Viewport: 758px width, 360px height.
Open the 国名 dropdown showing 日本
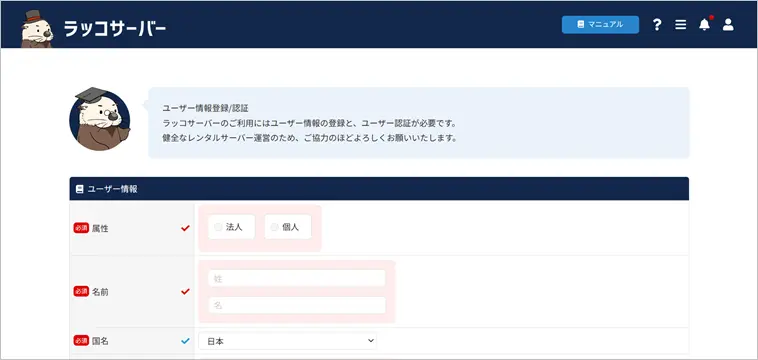click(x=288, y=341)
